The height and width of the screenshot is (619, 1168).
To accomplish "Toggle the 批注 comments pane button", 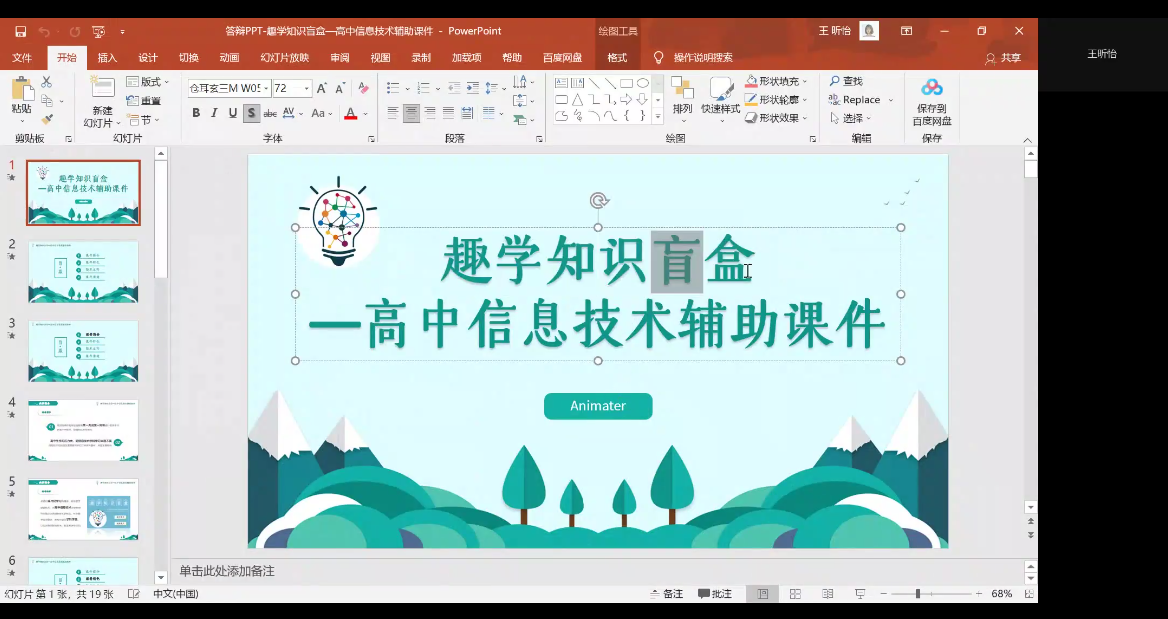I will tap(715, 594).
